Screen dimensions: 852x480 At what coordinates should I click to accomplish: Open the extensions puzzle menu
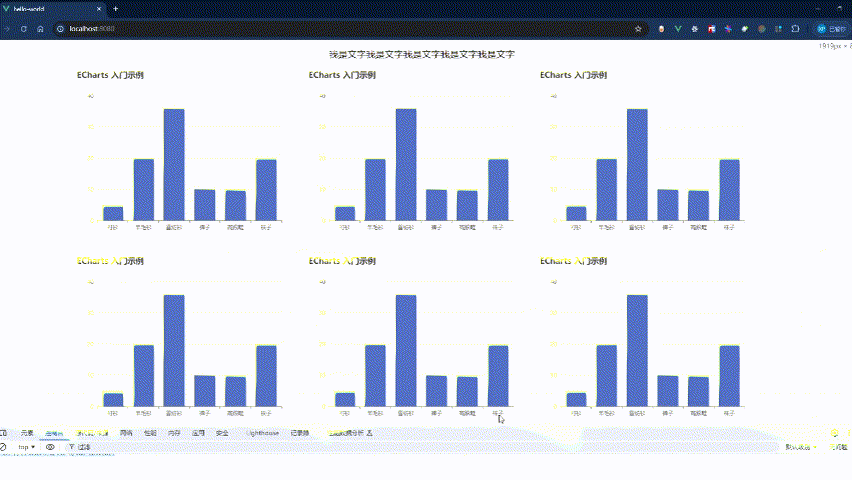tap(795, 29)
